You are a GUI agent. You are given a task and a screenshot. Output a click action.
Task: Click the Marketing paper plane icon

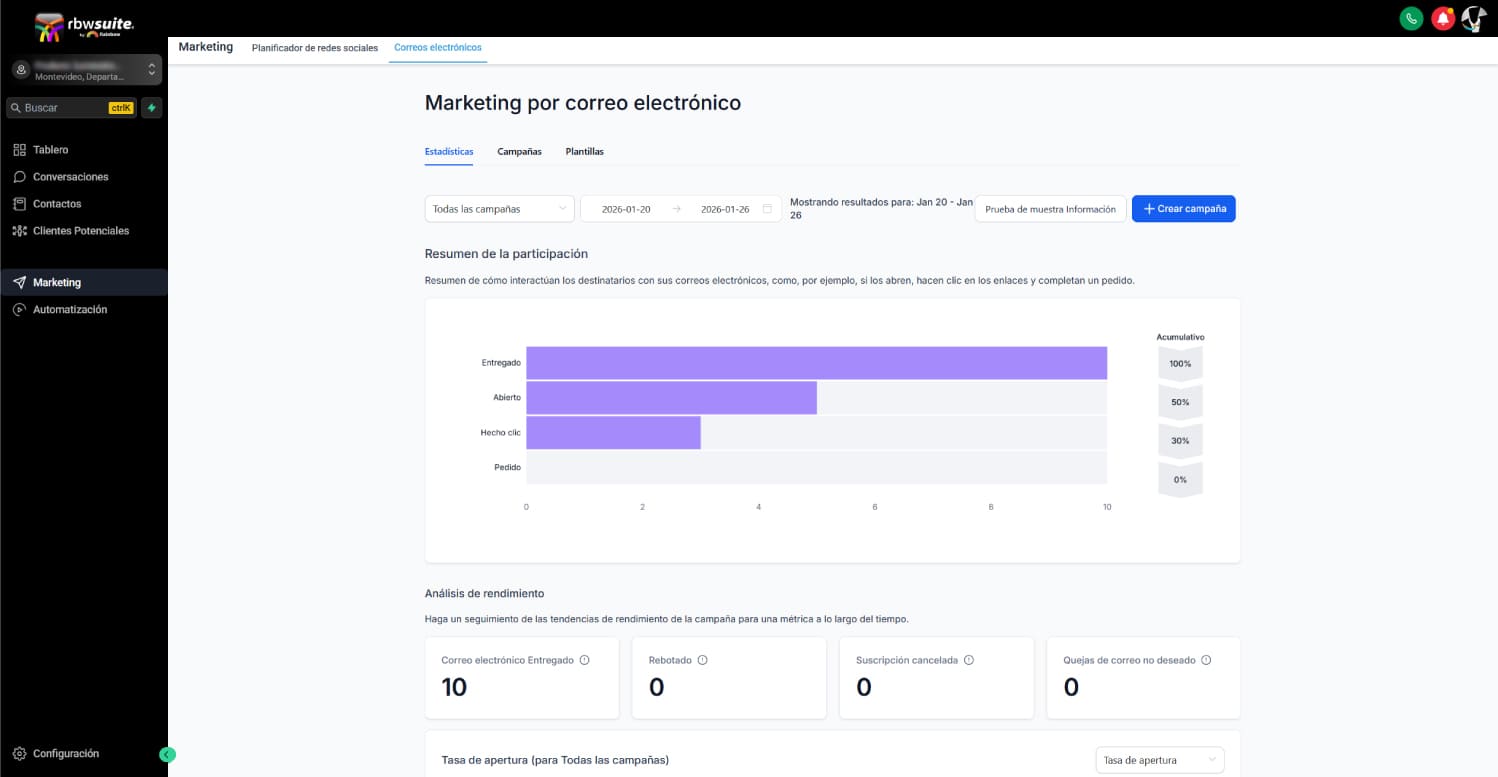(19, 283)
